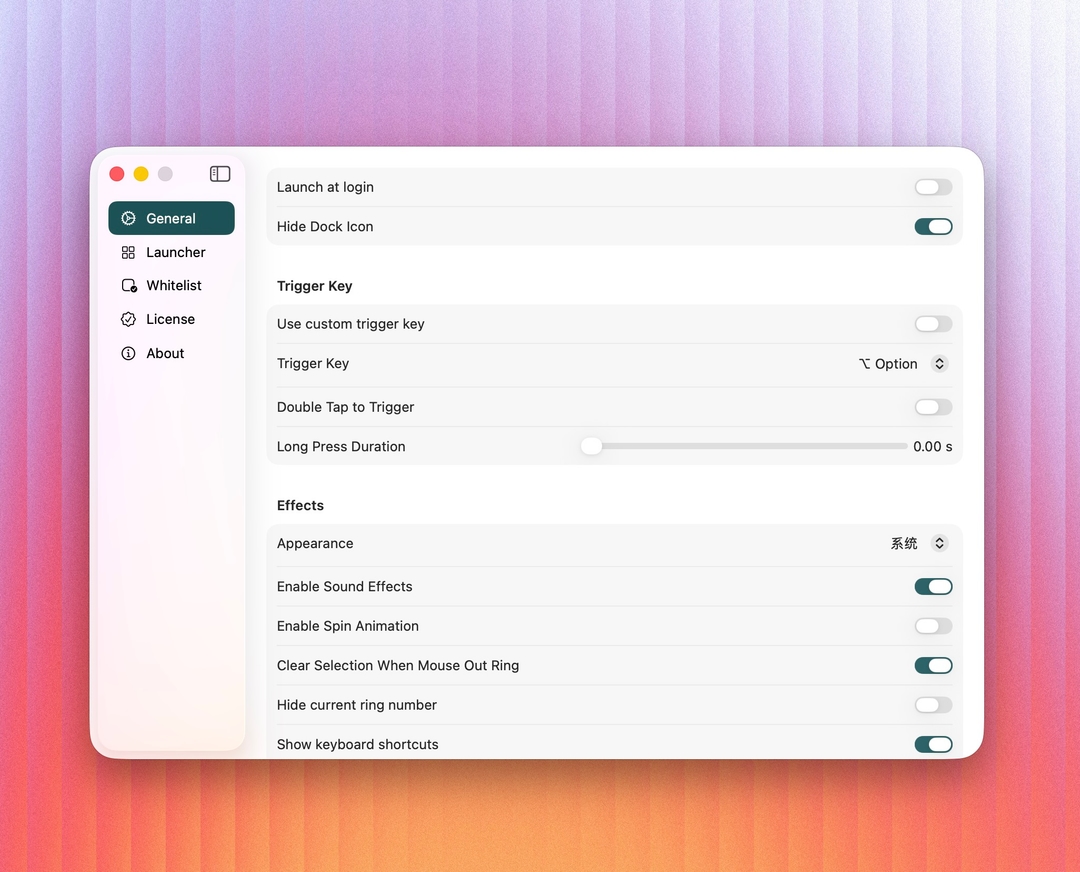The width and height of the screenshot is (1080, 872).
Task: Disable Clear Selection When Mouse Out Ring
Action: 933,665
